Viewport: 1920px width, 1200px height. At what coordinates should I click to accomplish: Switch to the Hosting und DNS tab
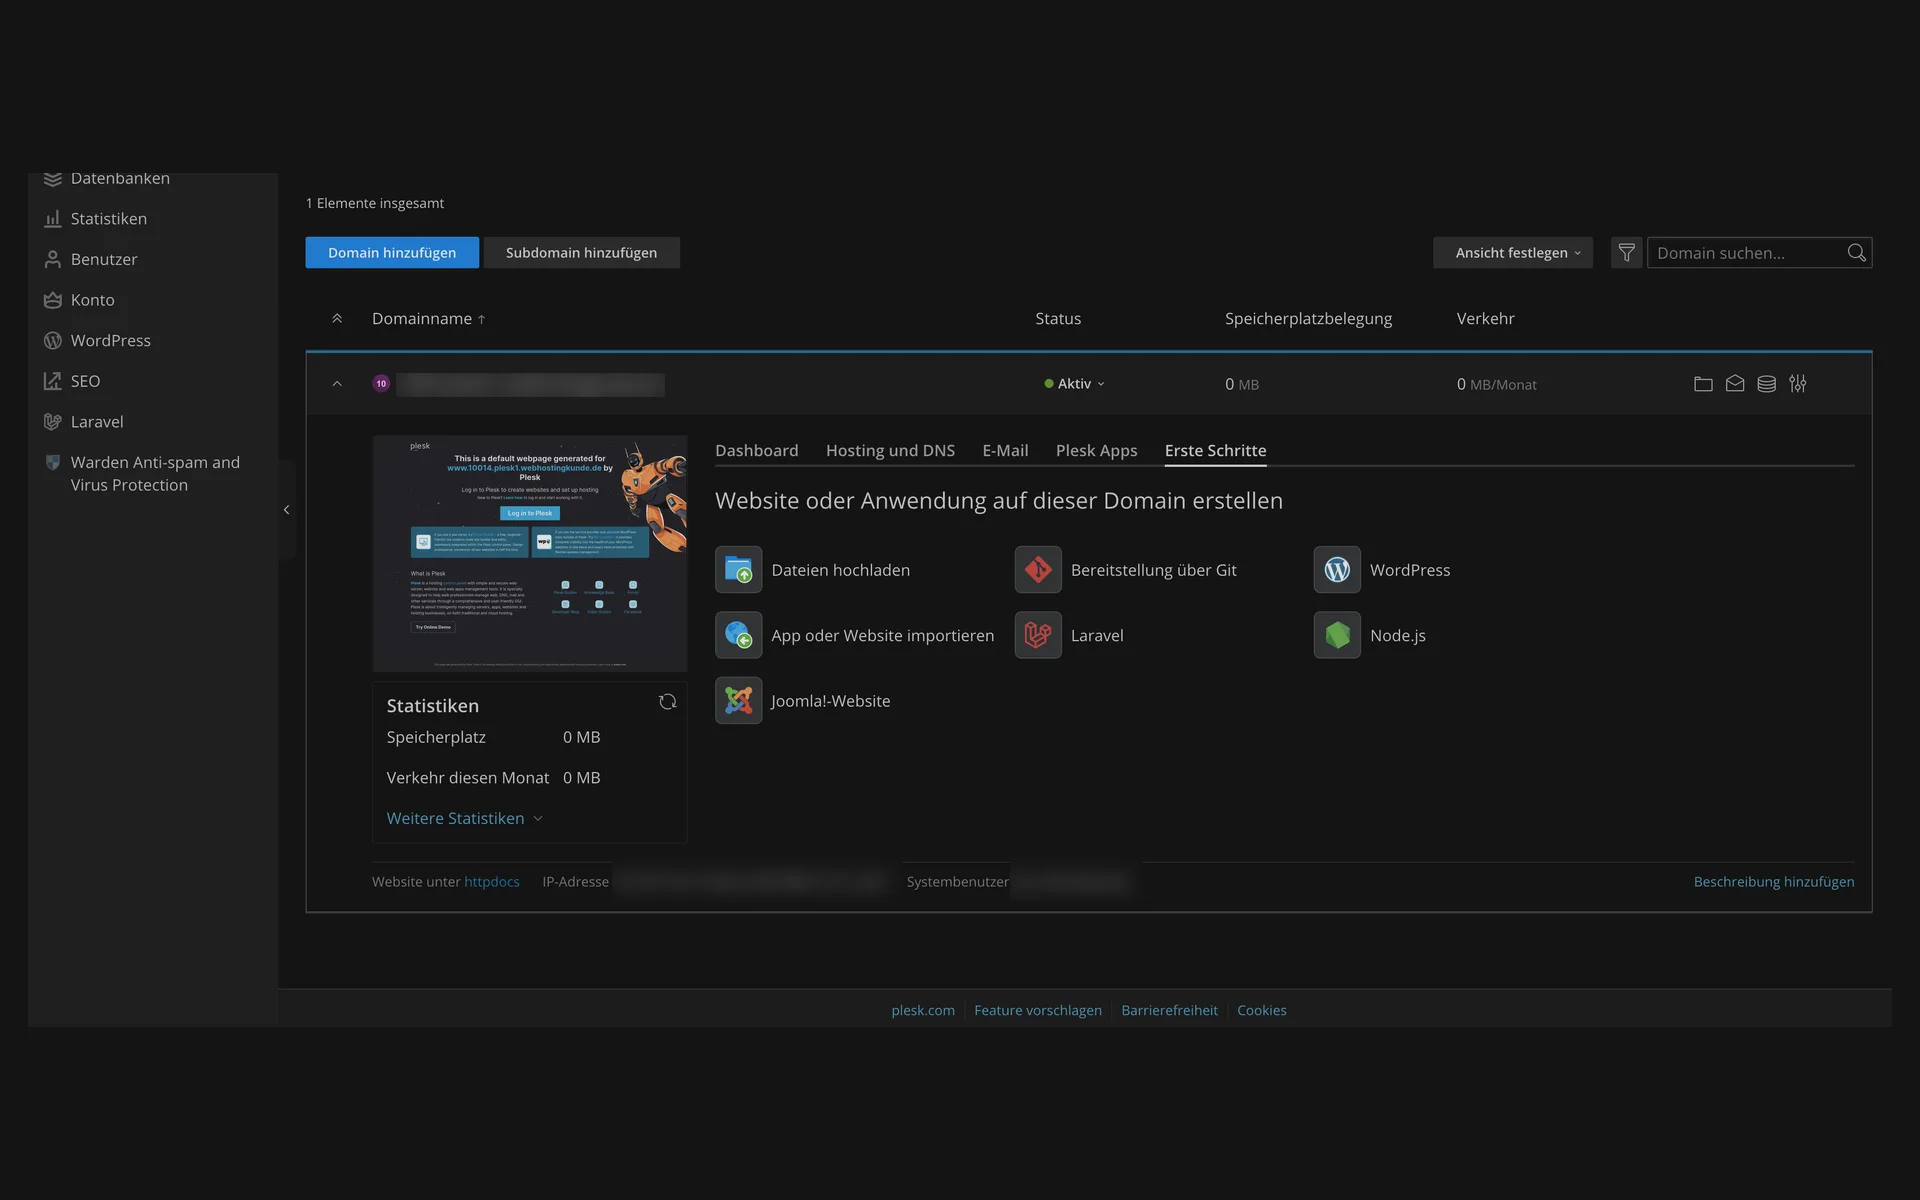pyautogui.click(x=890, y=451)
